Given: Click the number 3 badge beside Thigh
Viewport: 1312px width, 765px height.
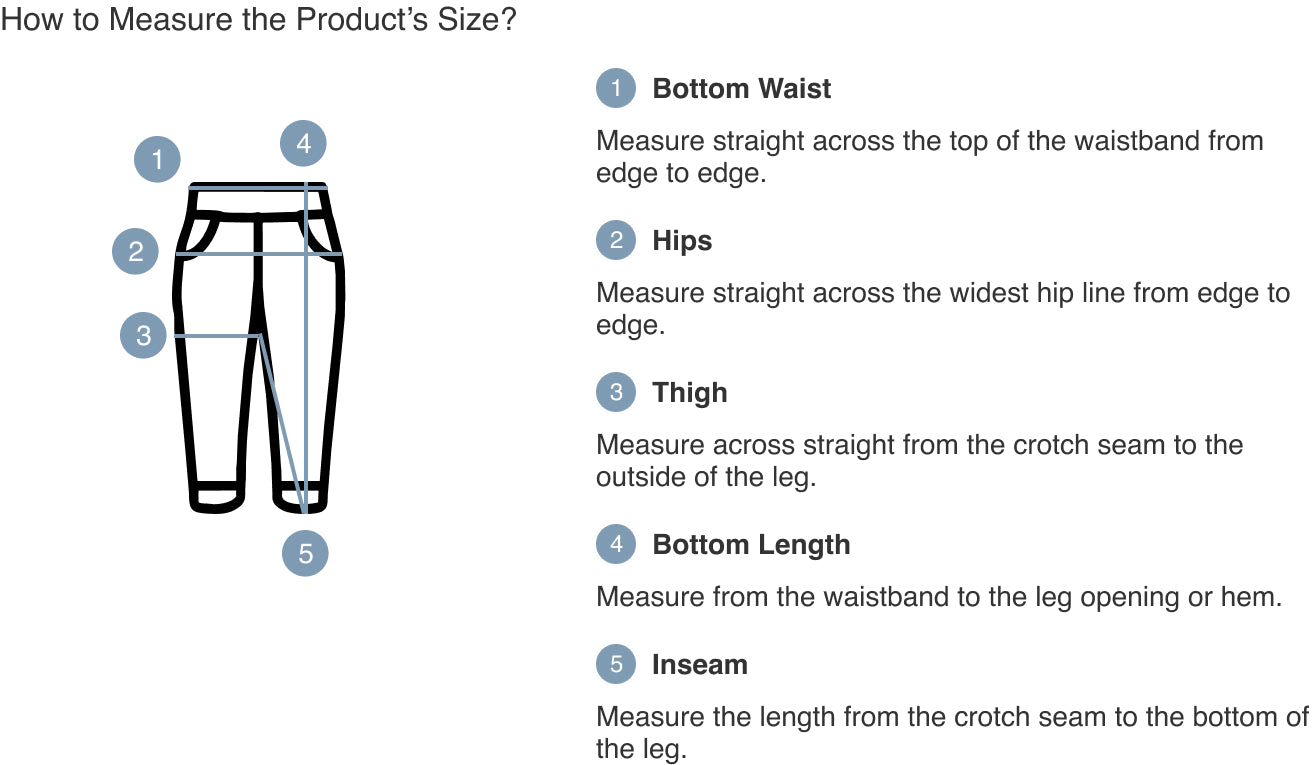Looking at the screenshot, I should coord(616,392).
